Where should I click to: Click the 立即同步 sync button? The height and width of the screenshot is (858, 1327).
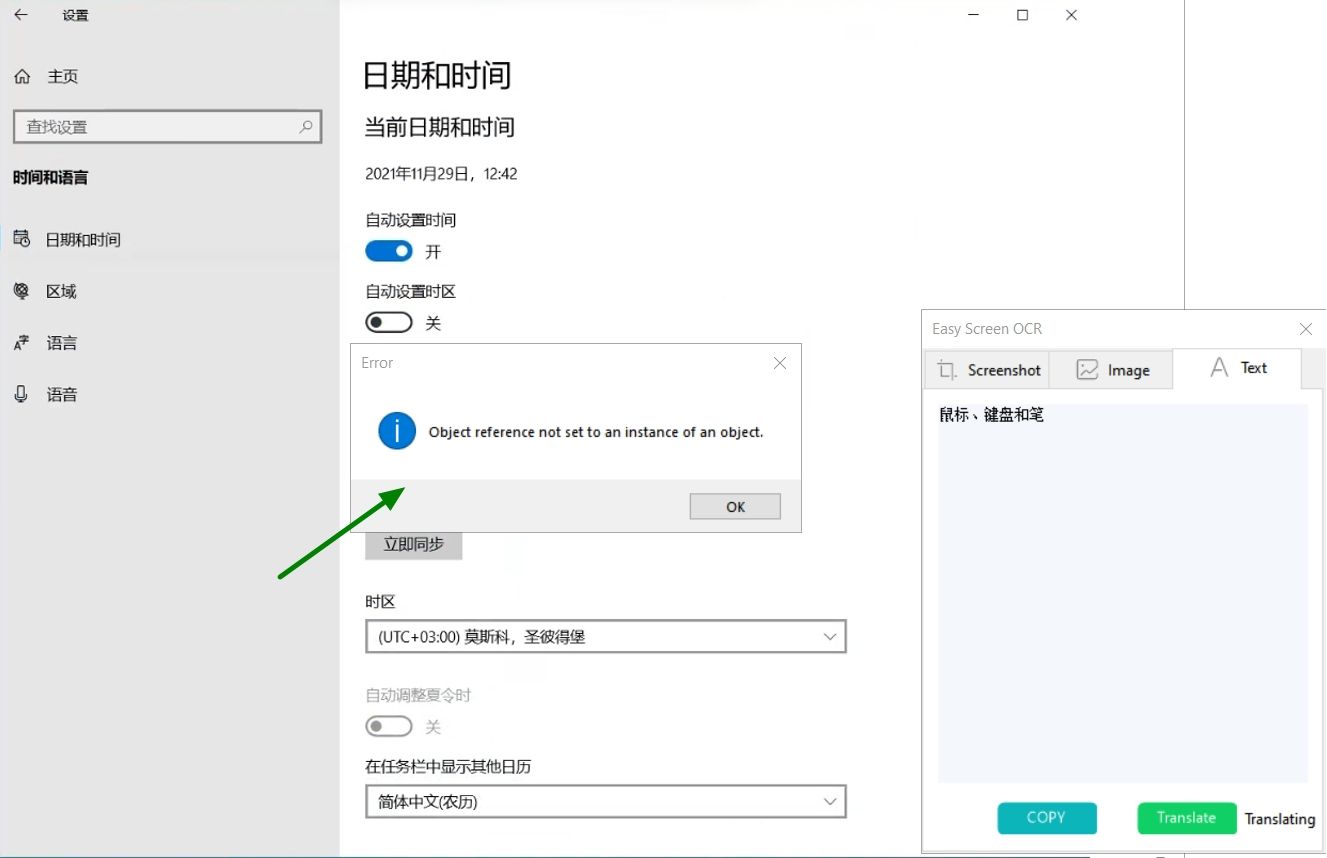[414, 545]
